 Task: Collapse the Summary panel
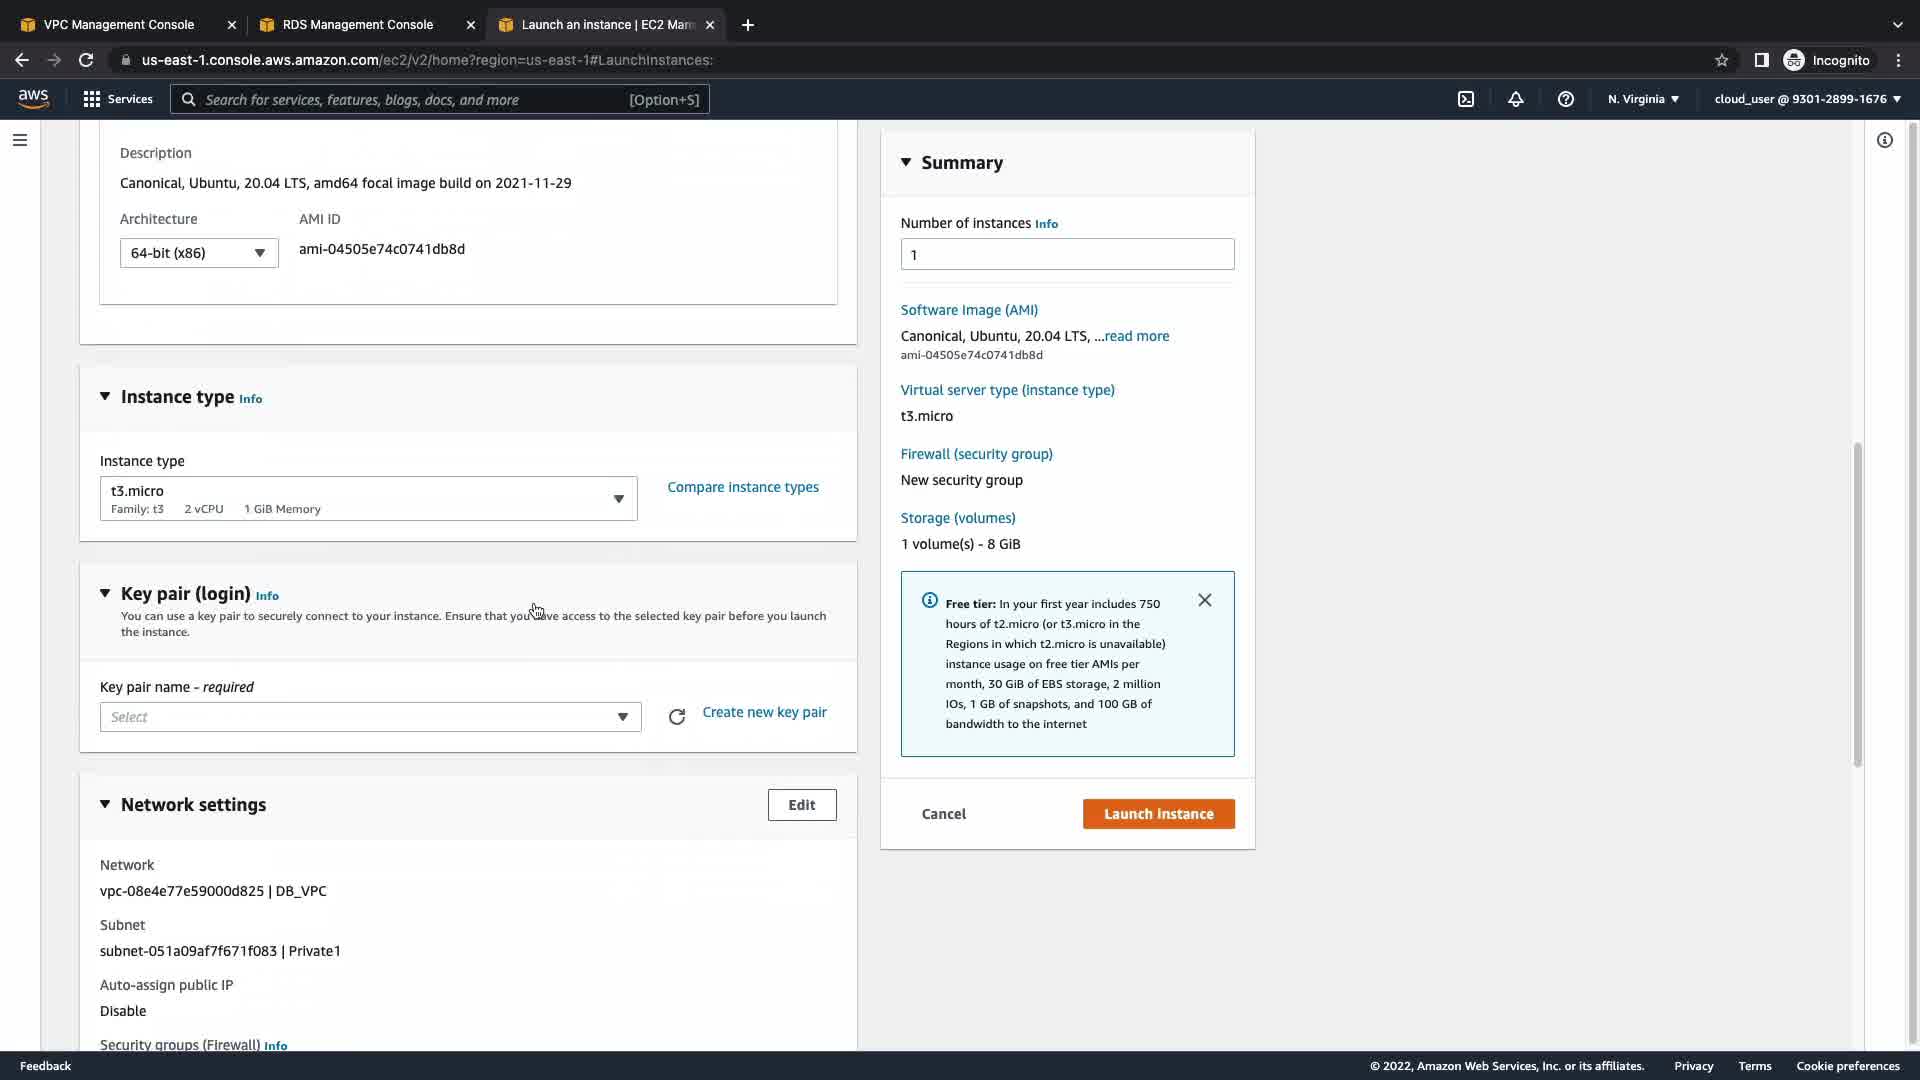(906, 162)
